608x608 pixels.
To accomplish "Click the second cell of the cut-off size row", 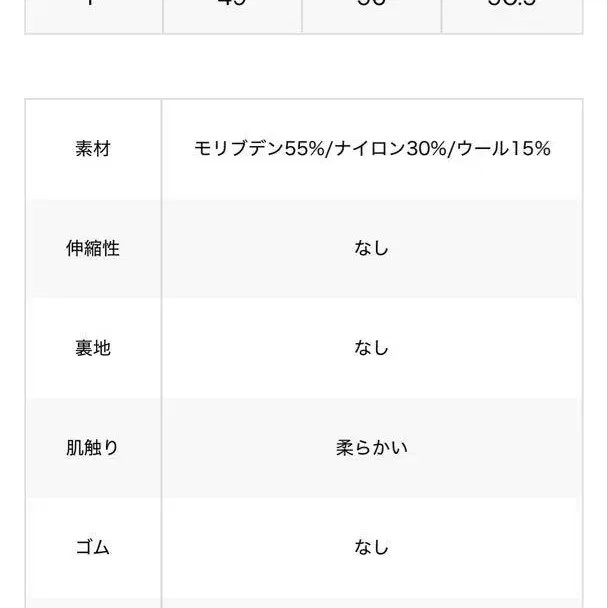I will 232,14.
